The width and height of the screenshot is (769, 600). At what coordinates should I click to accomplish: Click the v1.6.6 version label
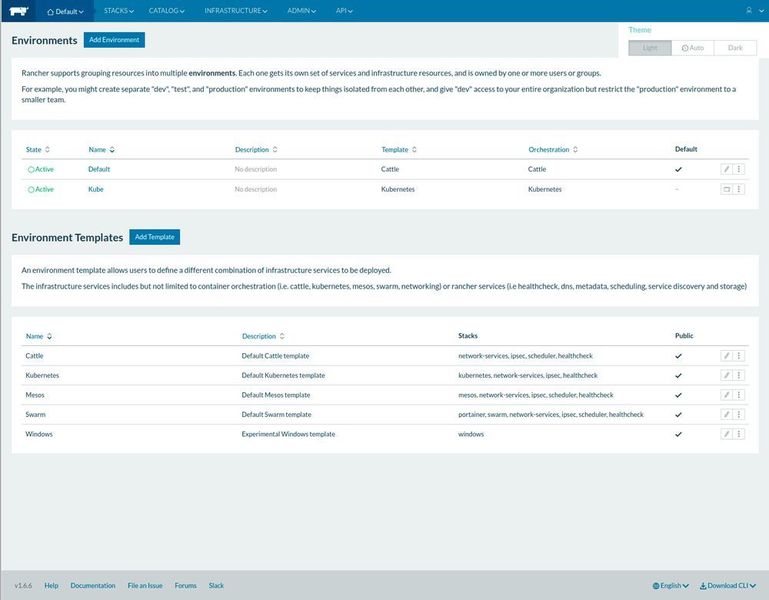23,585
